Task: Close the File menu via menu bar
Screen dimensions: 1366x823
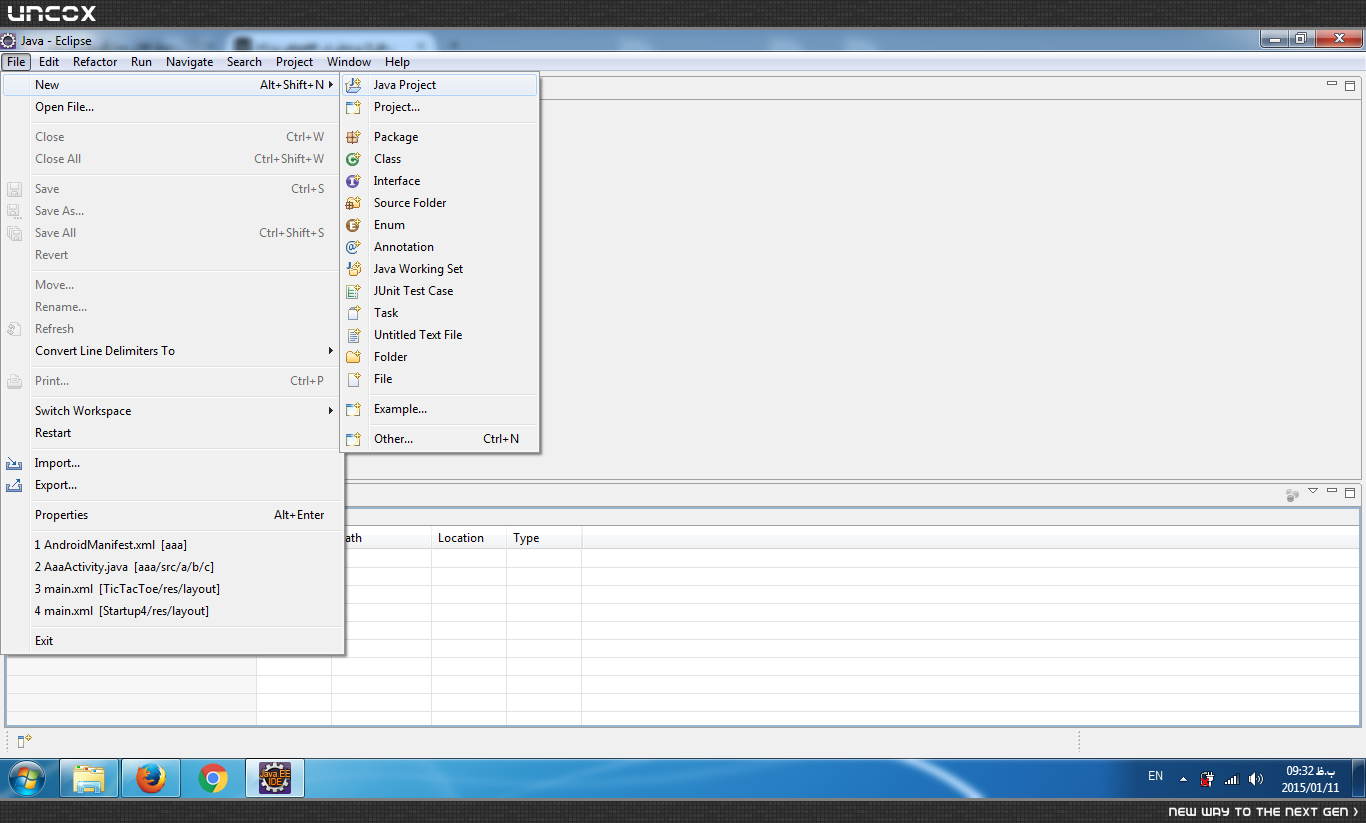Action: pos(16,62)
